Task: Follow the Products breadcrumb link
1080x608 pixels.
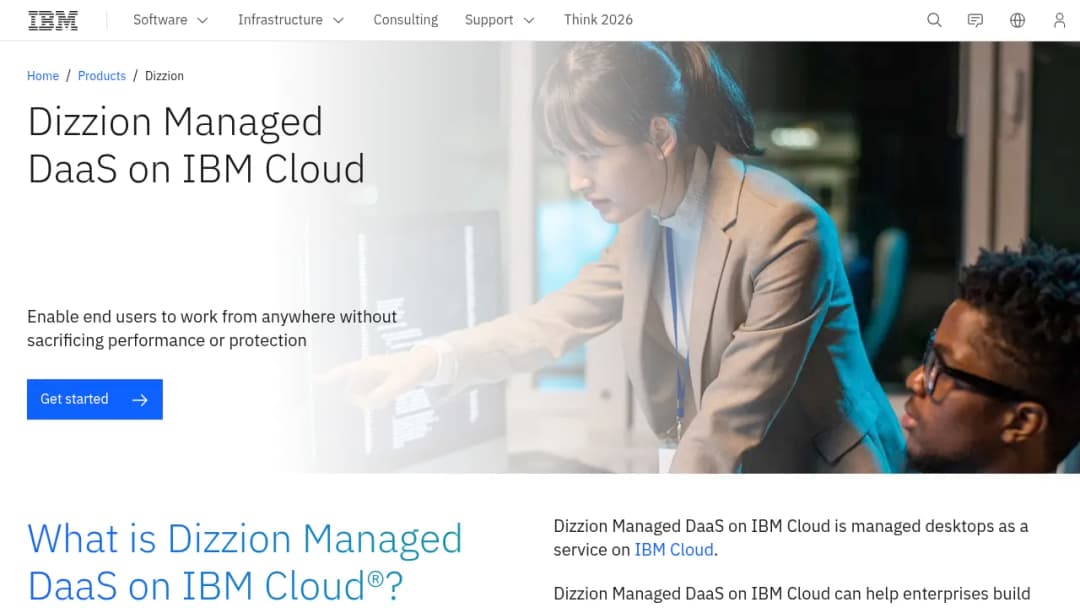Action: (102, 76)
